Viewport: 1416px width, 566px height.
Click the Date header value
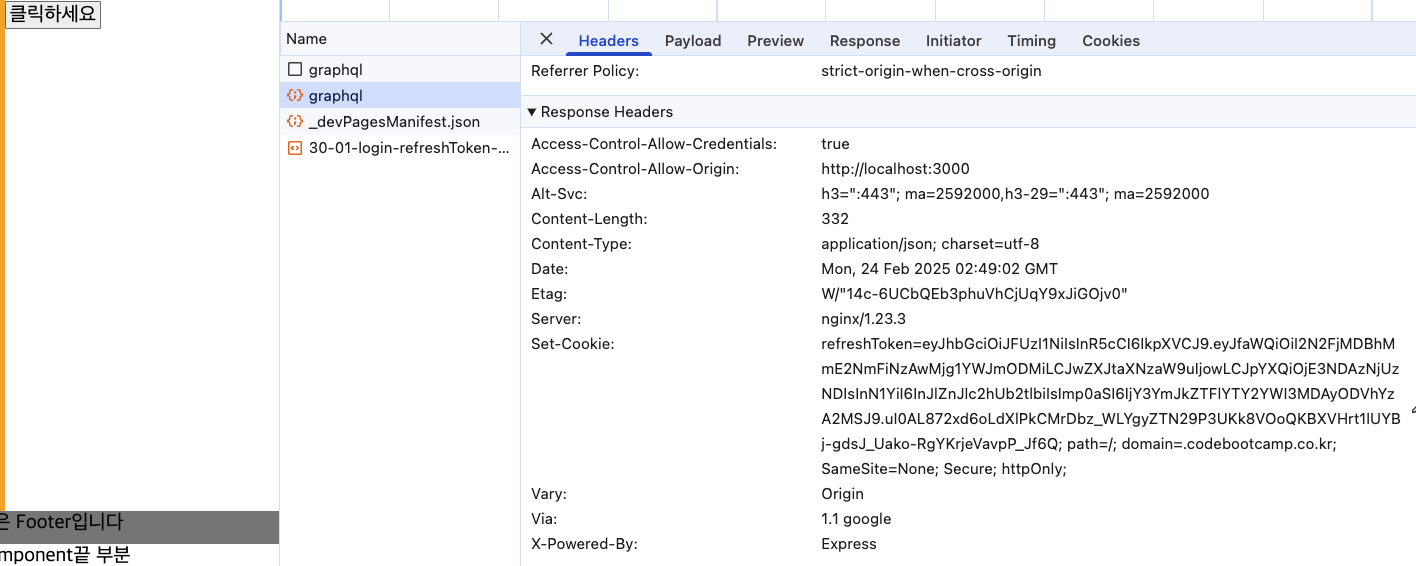coord(939,269)
